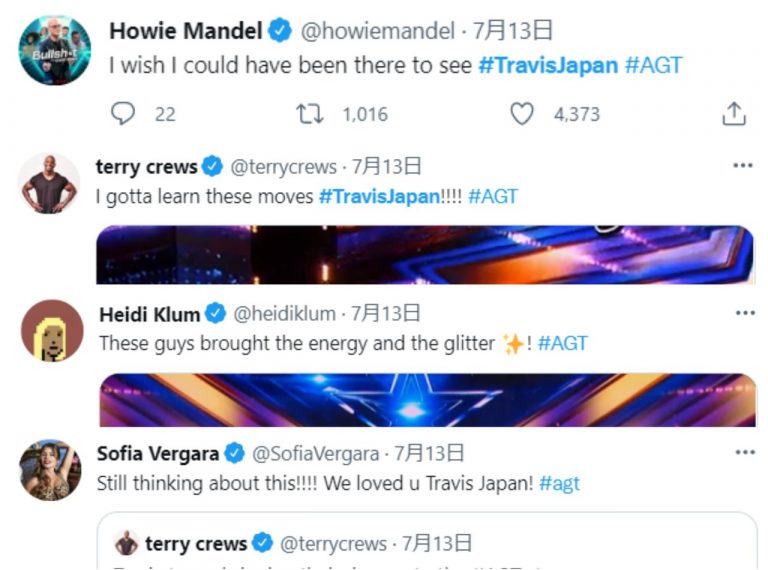This screenshot has height=570, width=768.
Task: Click the #AGT hashtag in Heidi Klum's tweet
Action: tap(562, 343)
